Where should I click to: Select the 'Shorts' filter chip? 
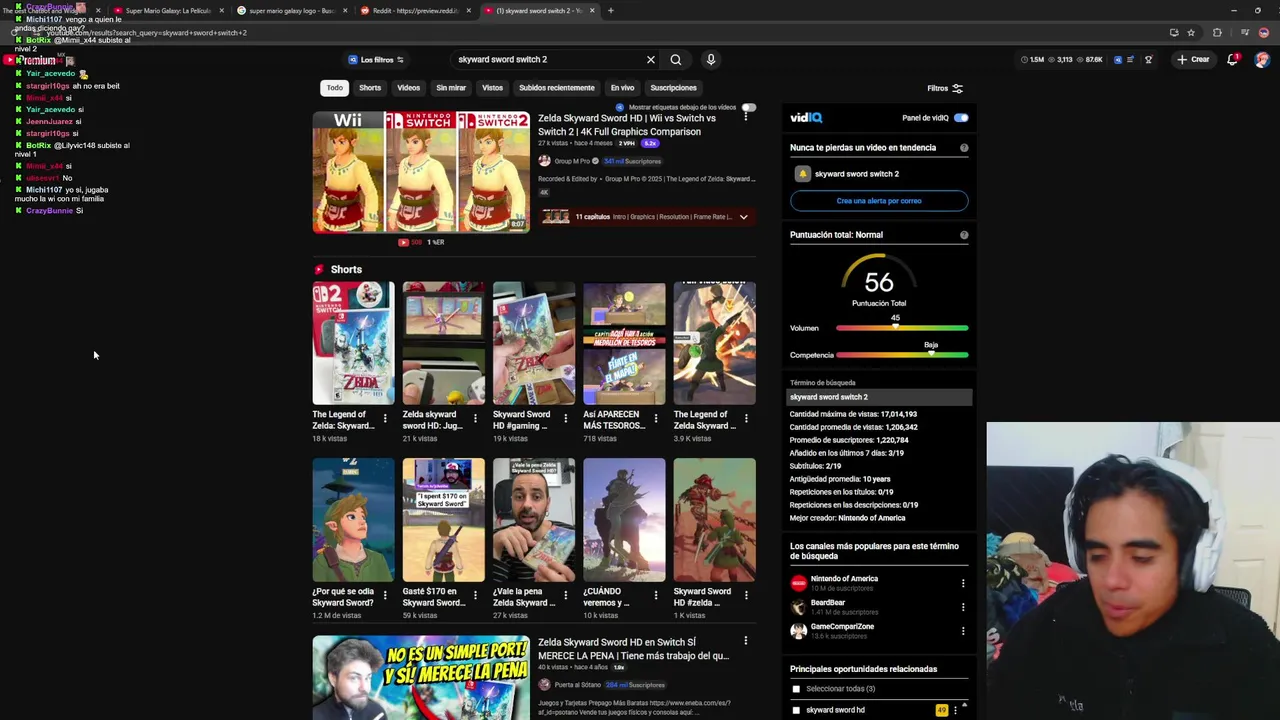tap(370, 88)
